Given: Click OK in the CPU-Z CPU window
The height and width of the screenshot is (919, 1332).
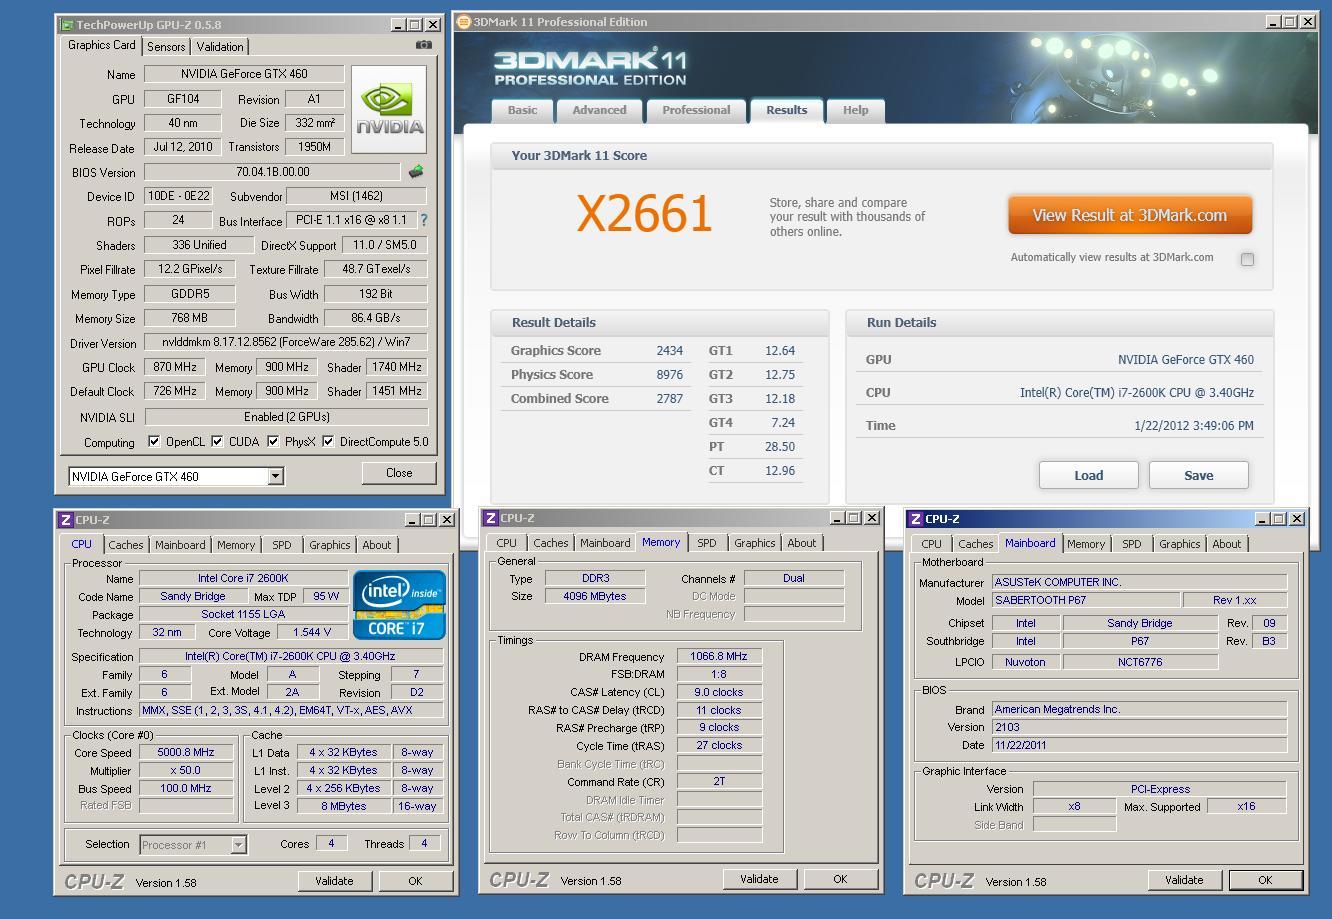Looking at the screenshot, I should coord(415,881).
